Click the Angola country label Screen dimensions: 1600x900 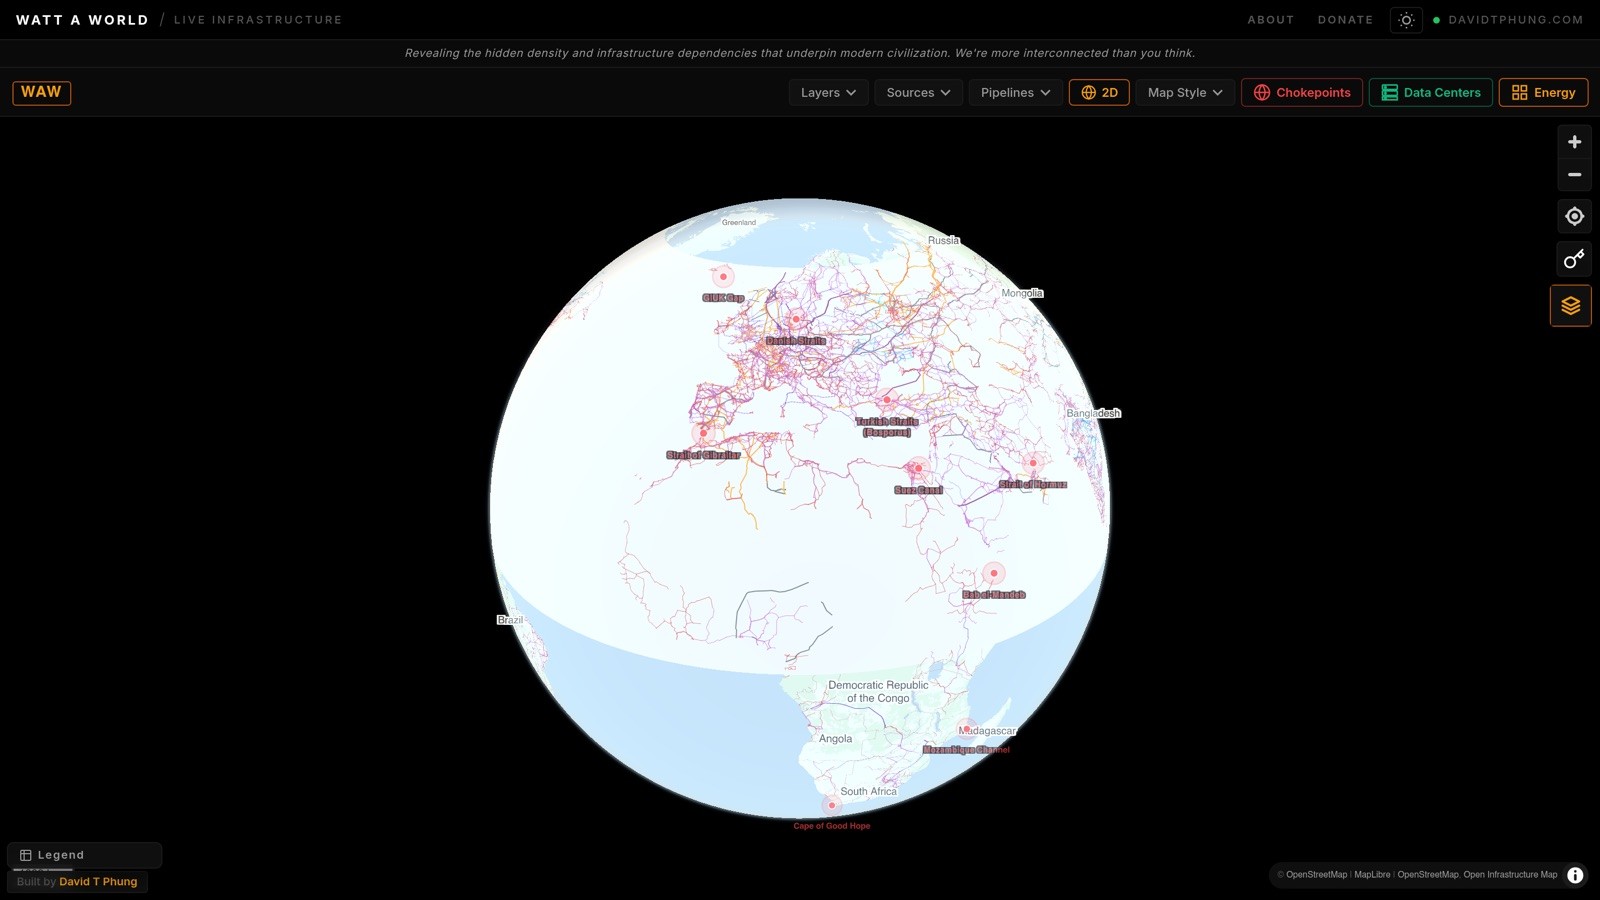point(836,739)
